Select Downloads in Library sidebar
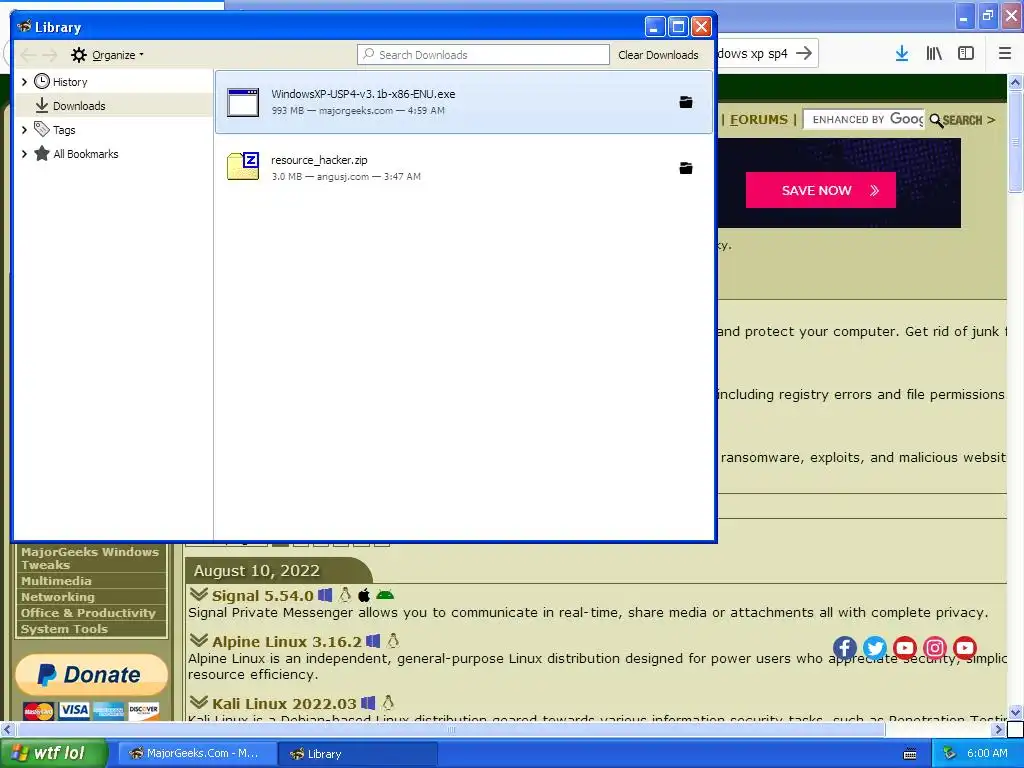1024x768 pixels. [78, 106]
